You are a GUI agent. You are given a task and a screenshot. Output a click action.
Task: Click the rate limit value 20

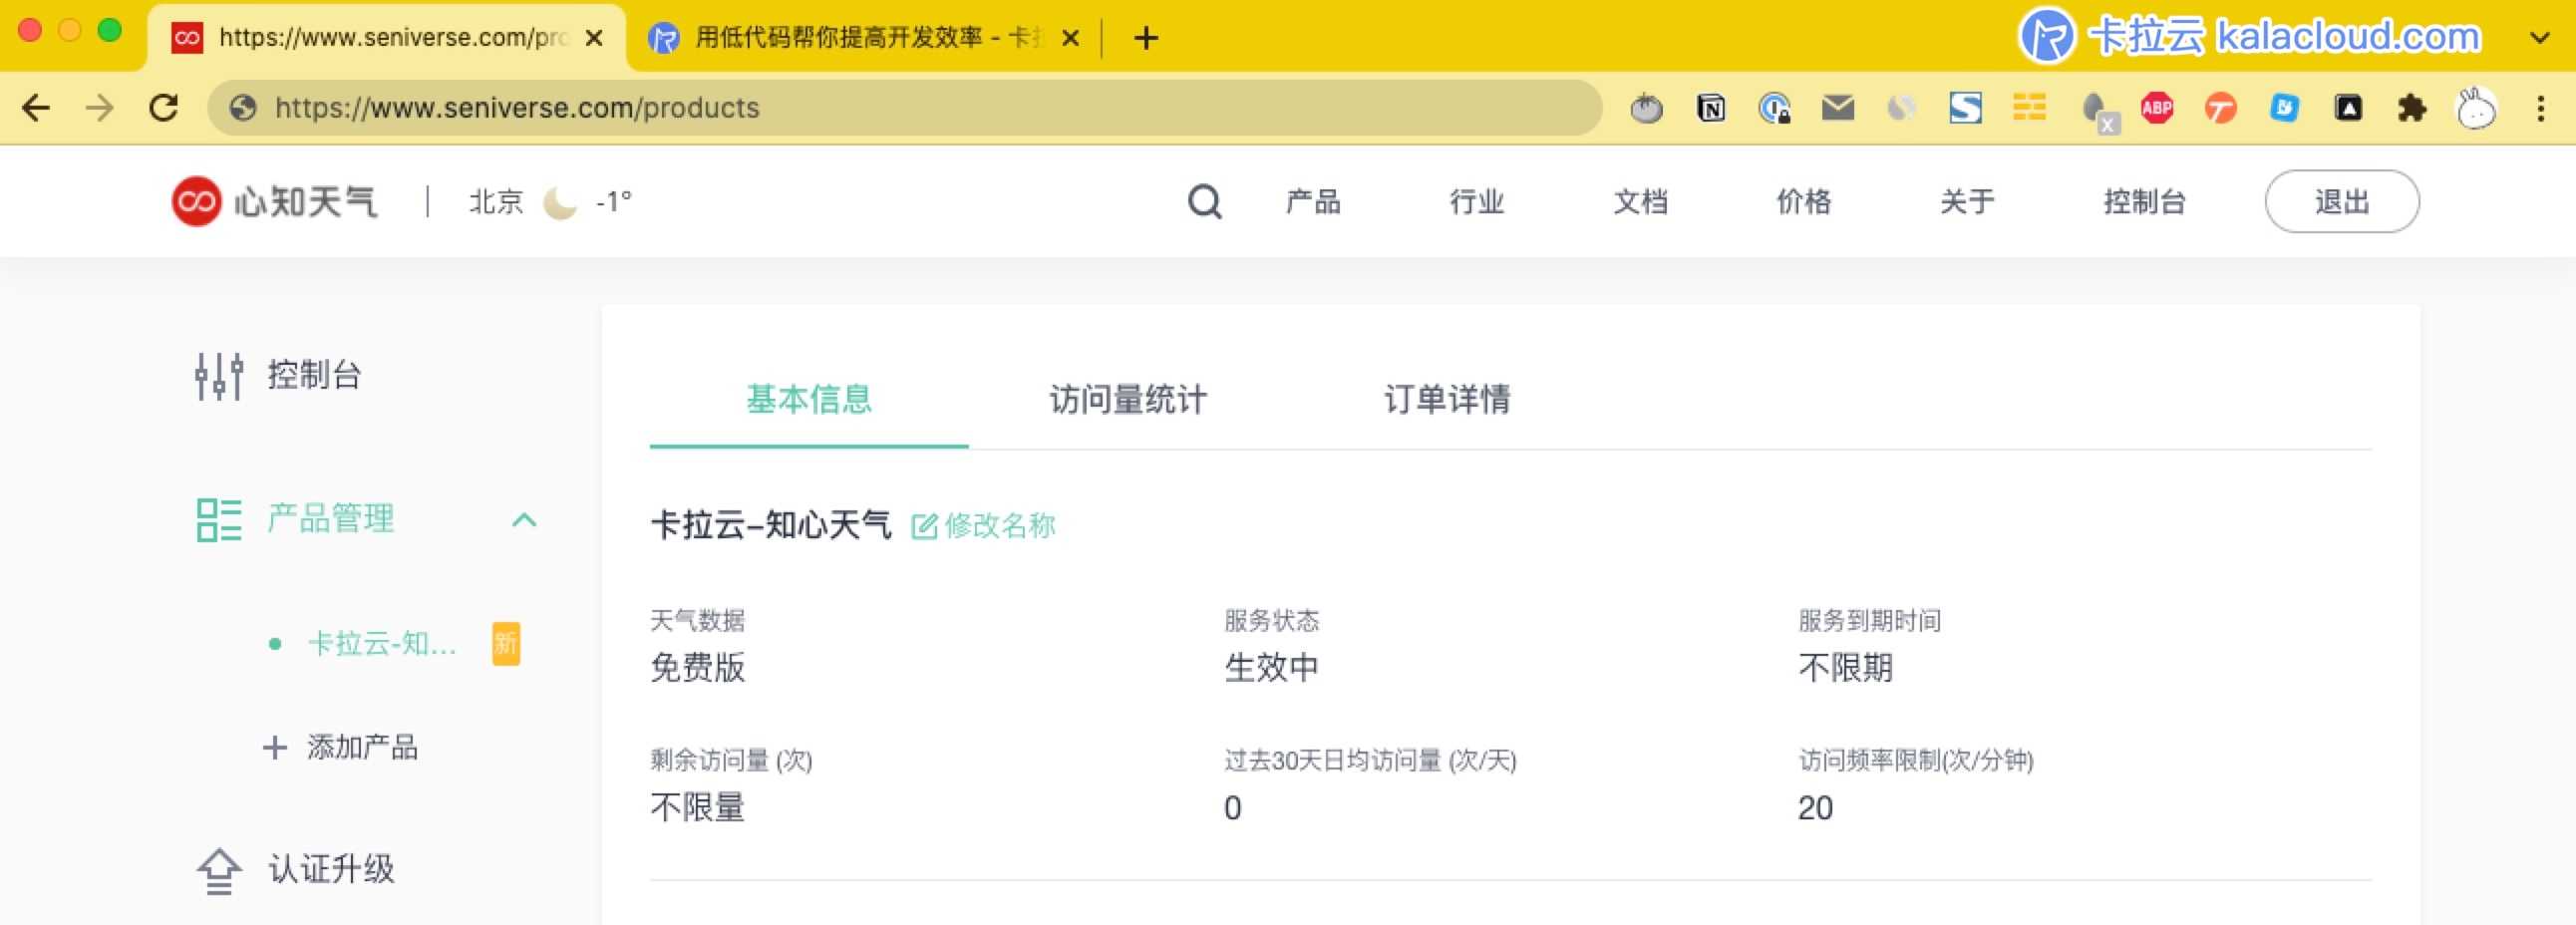click(1815, 808)
